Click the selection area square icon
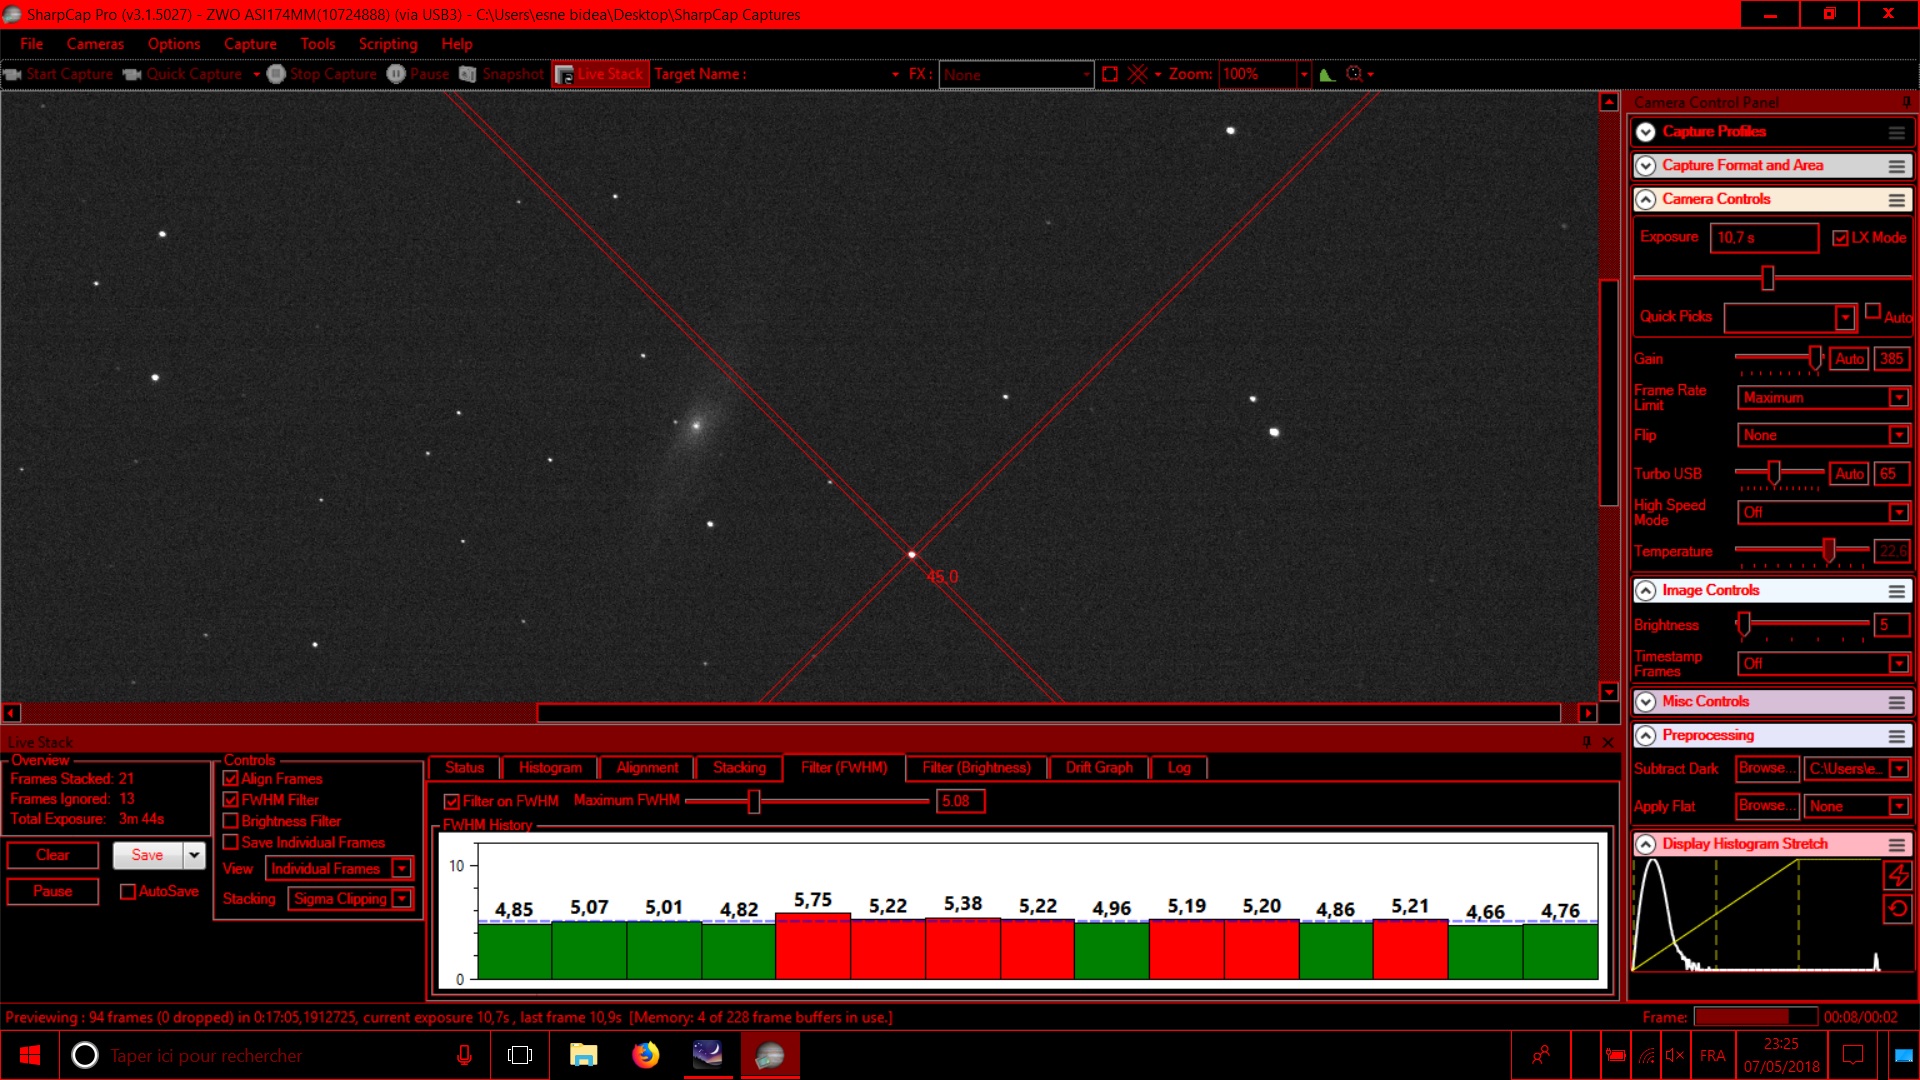1920x1080 pixels. pyautogui.click(x=1110, y=74)
